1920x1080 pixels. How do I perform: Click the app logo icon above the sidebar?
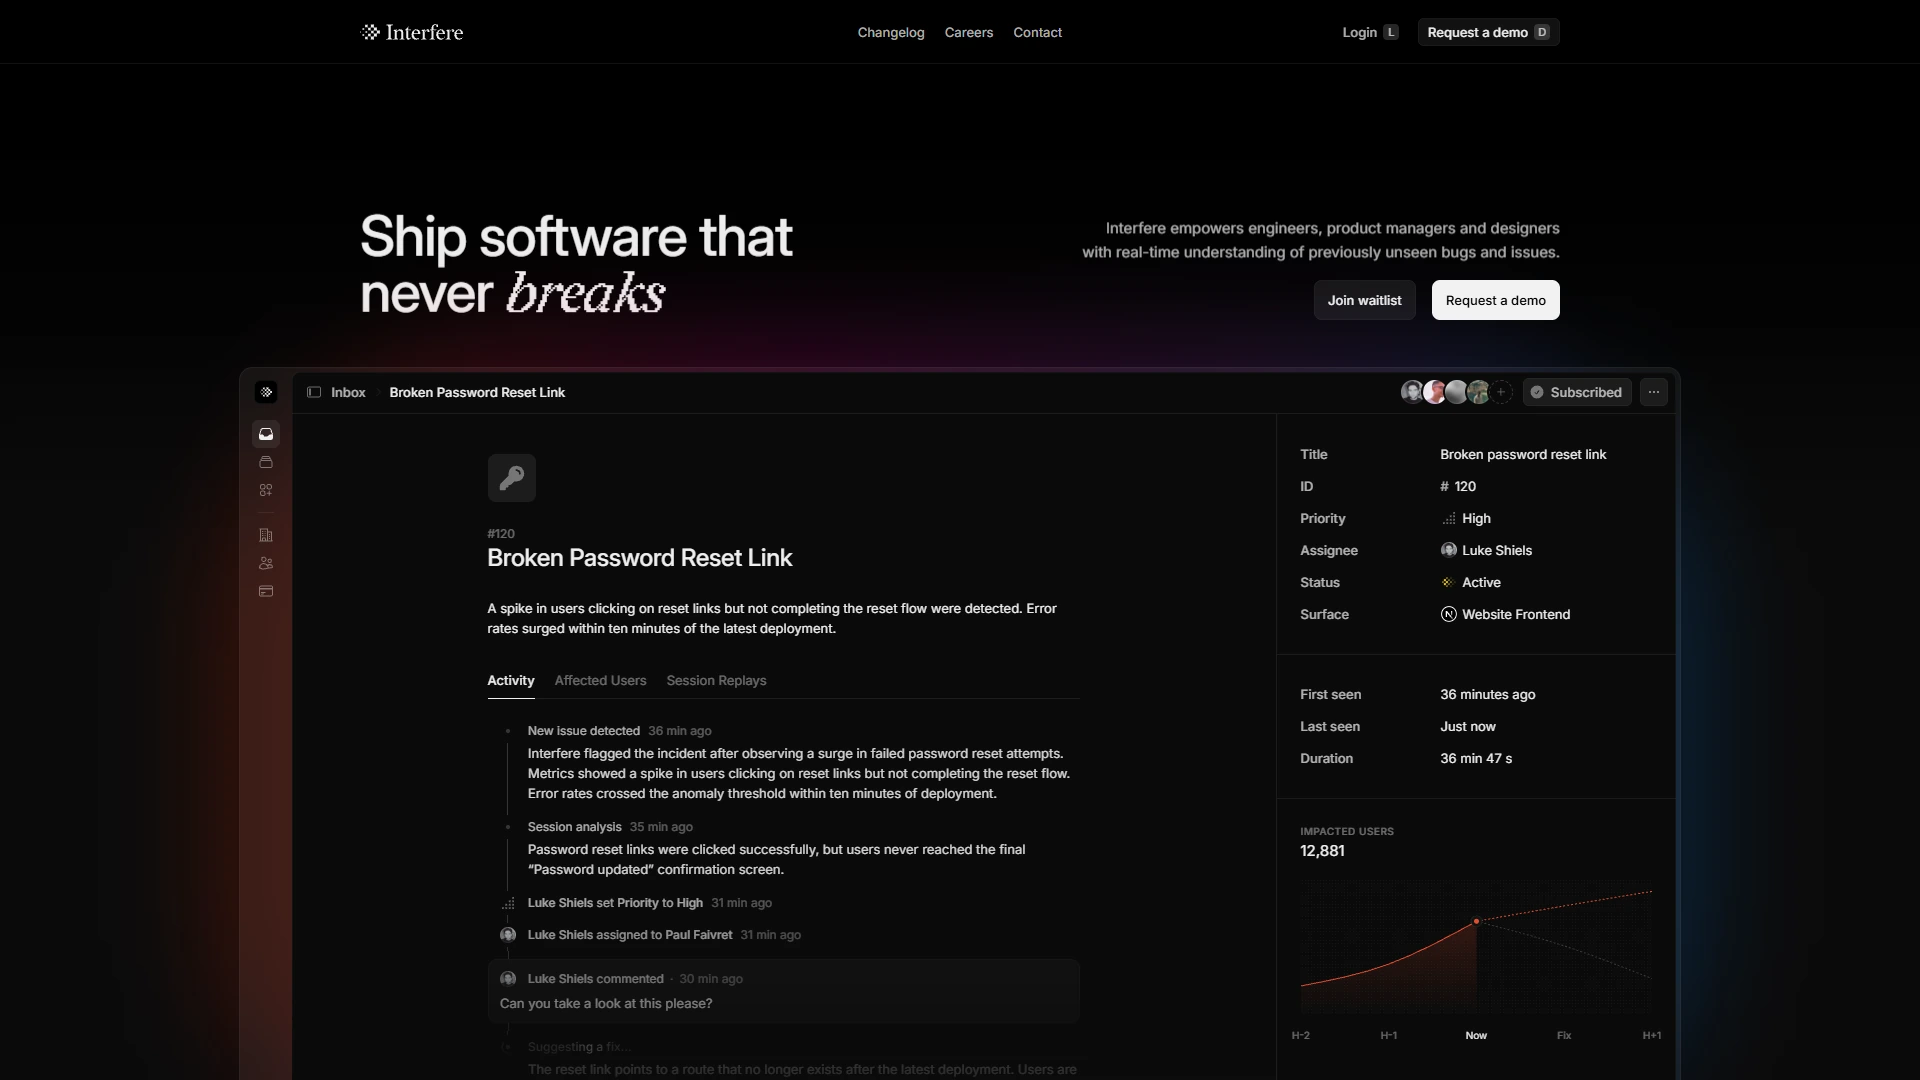click(266, 392)
